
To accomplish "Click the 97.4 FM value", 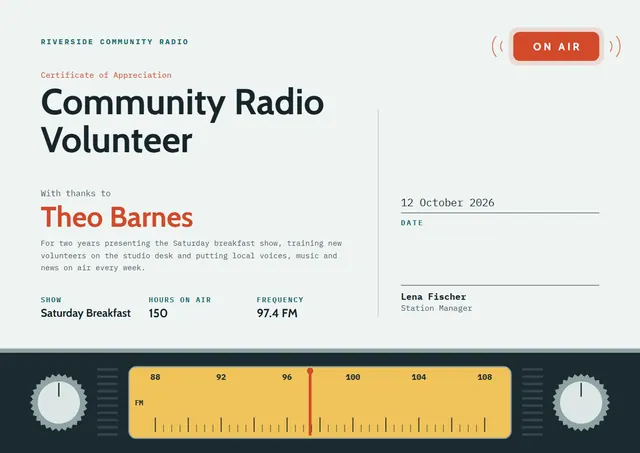I will tap(277, 313).
